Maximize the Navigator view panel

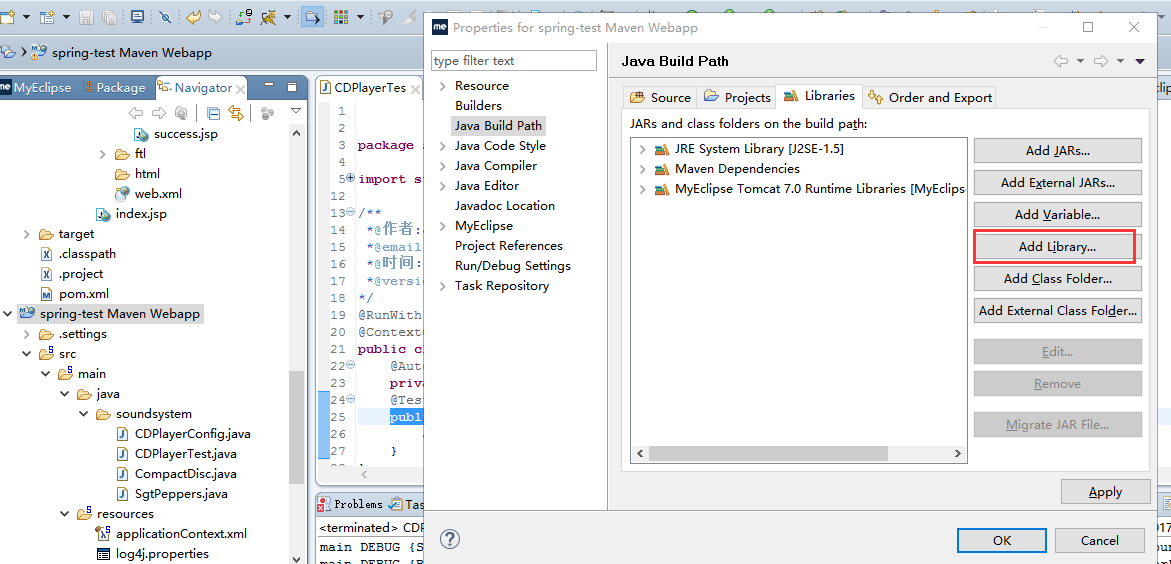click(292, 87)
